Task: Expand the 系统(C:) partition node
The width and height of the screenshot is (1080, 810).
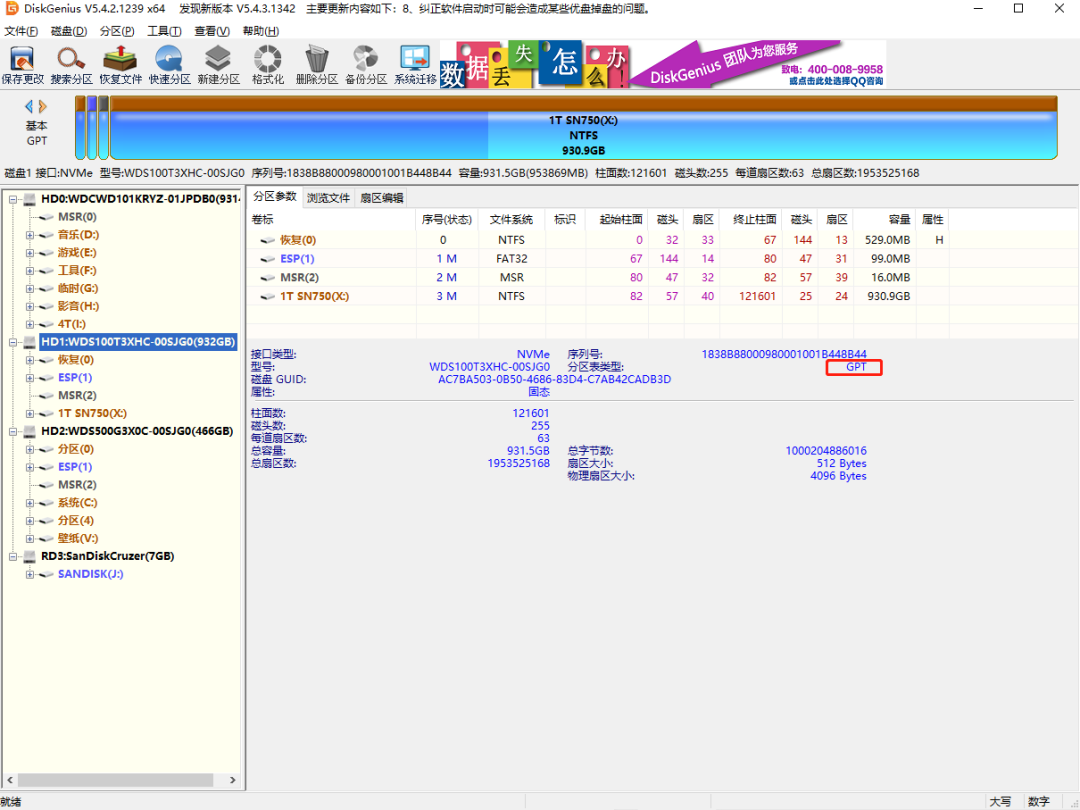Action: click(x=30, y=503)
